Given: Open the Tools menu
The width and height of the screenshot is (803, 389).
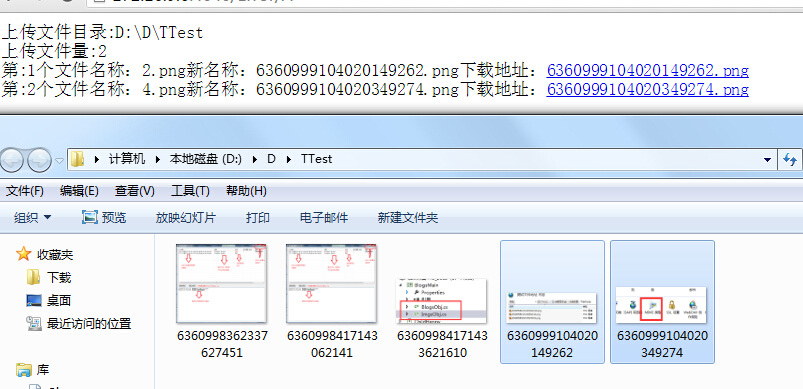Looking at the screenshot, I should point(190,191).
